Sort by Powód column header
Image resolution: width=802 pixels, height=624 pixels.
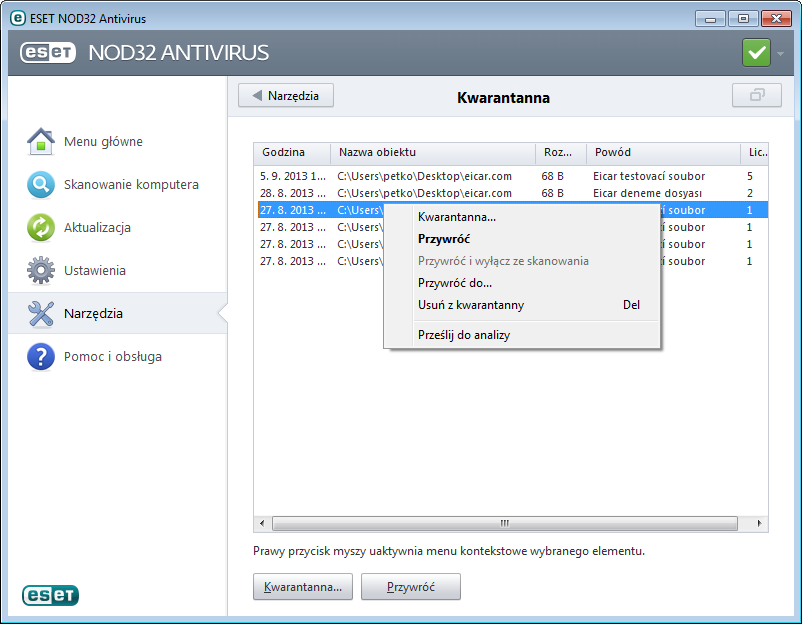tap(663, 152)
